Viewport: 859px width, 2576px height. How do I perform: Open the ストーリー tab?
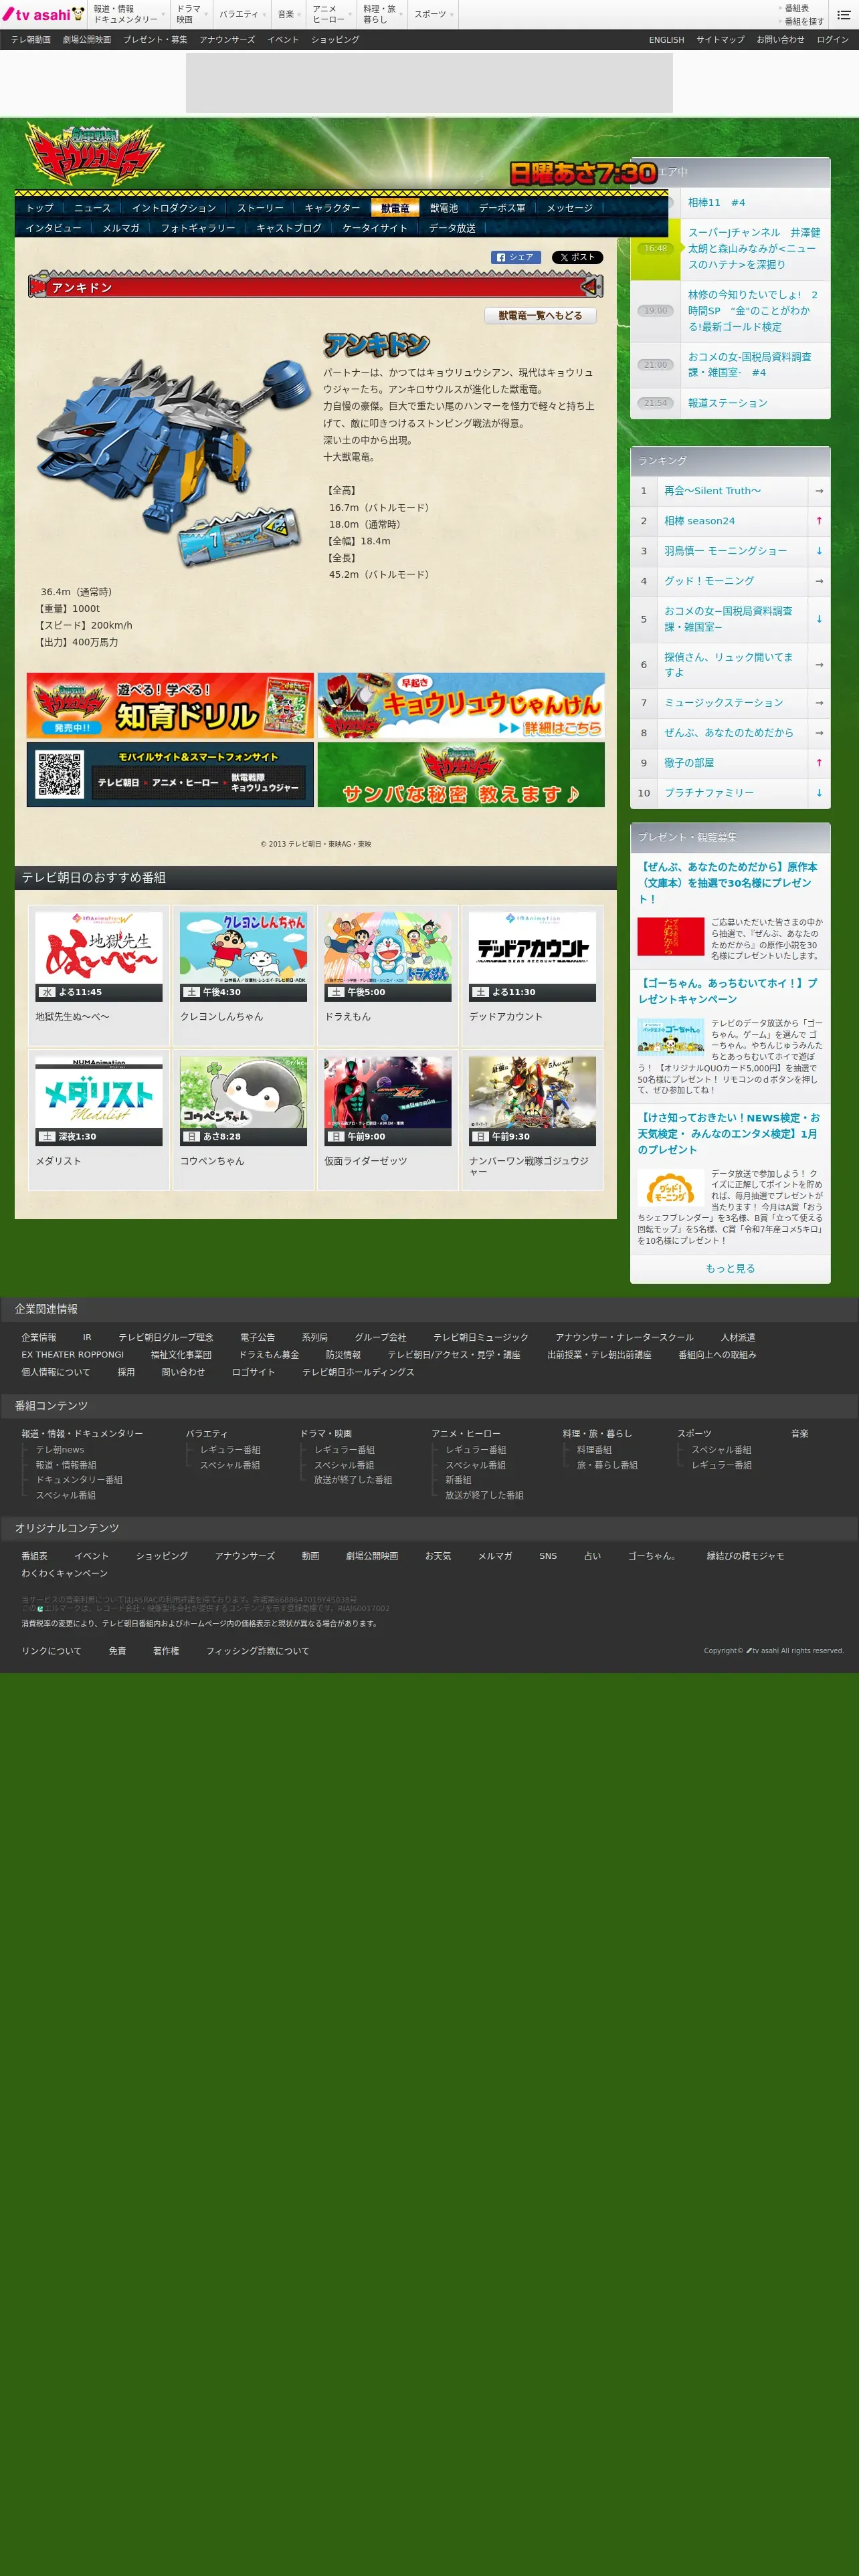[261, 208]
